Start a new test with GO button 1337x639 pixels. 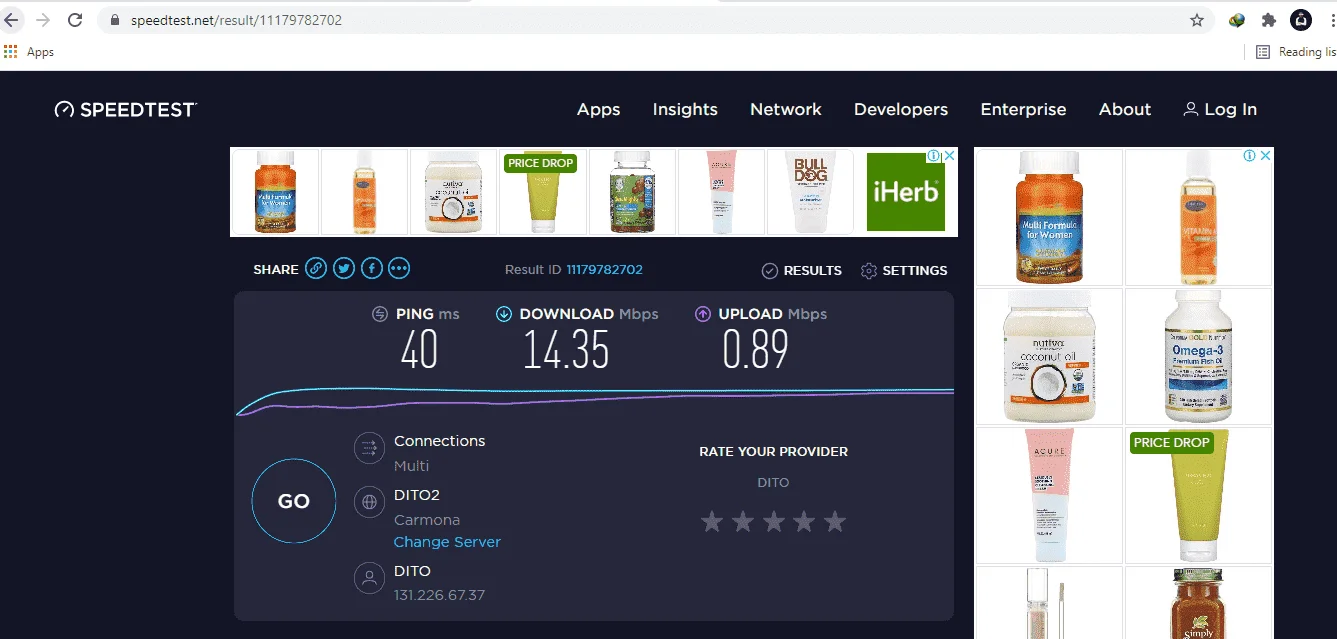[294, 501]
